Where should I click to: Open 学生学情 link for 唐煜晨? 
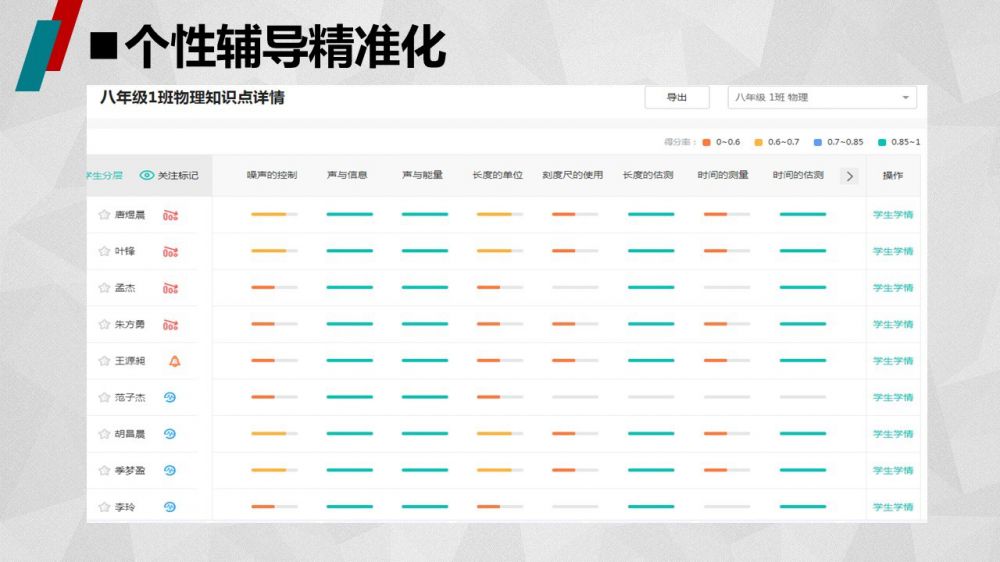pyautogui.click(x=893, y=215)
